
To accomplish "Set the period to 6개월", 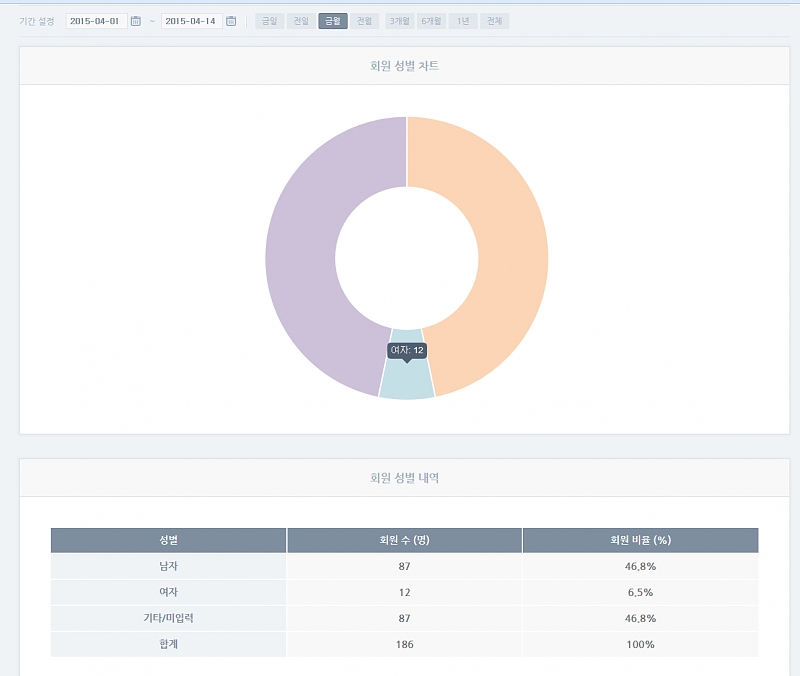I will coord(432,21).
